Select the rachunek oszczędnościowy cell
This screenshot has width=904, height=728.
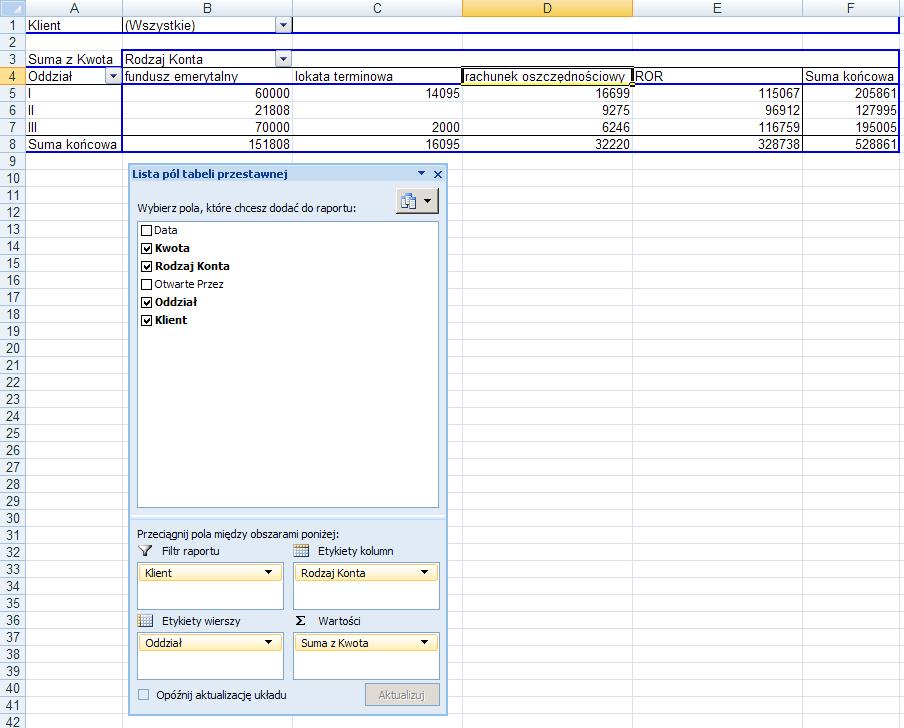pos(547,76)
